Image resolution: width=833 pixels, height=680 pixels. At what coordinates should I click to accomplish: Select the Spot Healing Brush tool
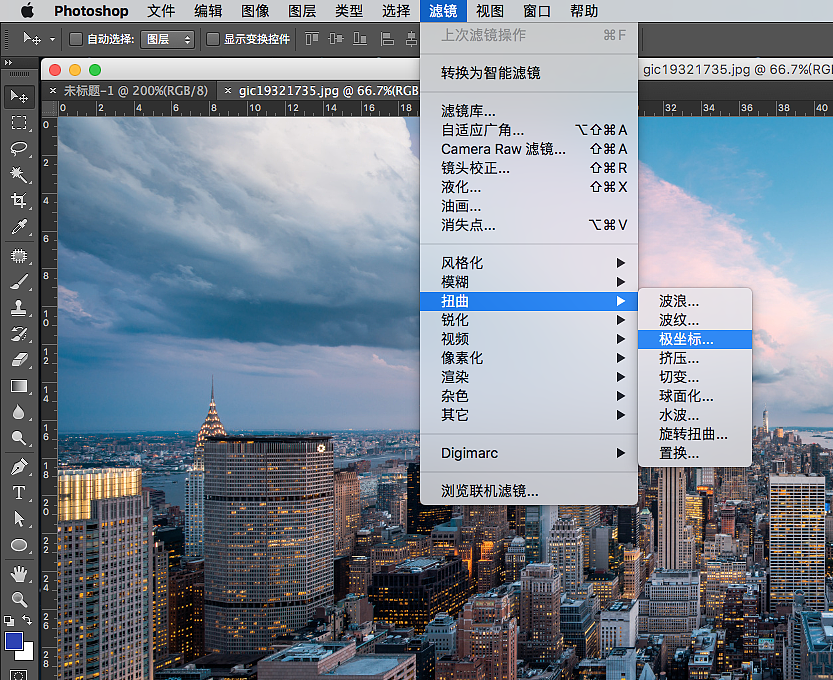pyautogui.click(x=19, y=256)
